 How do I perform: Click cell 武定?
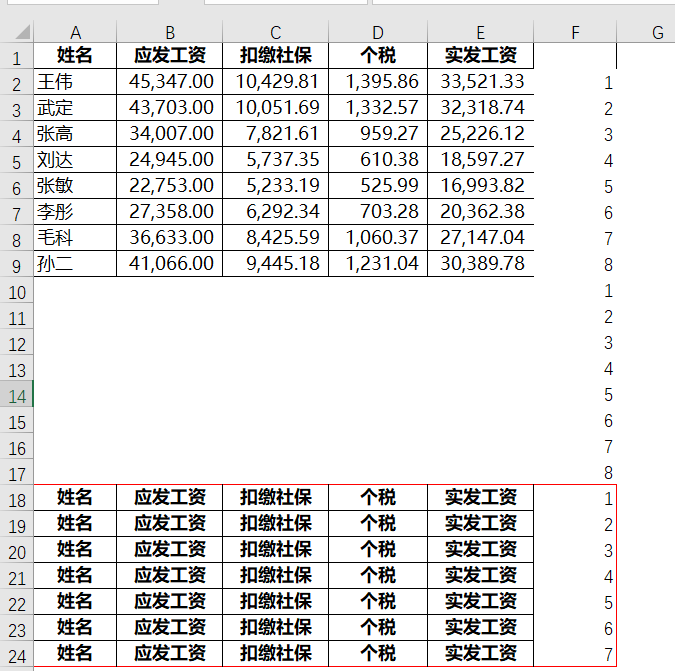75,108
